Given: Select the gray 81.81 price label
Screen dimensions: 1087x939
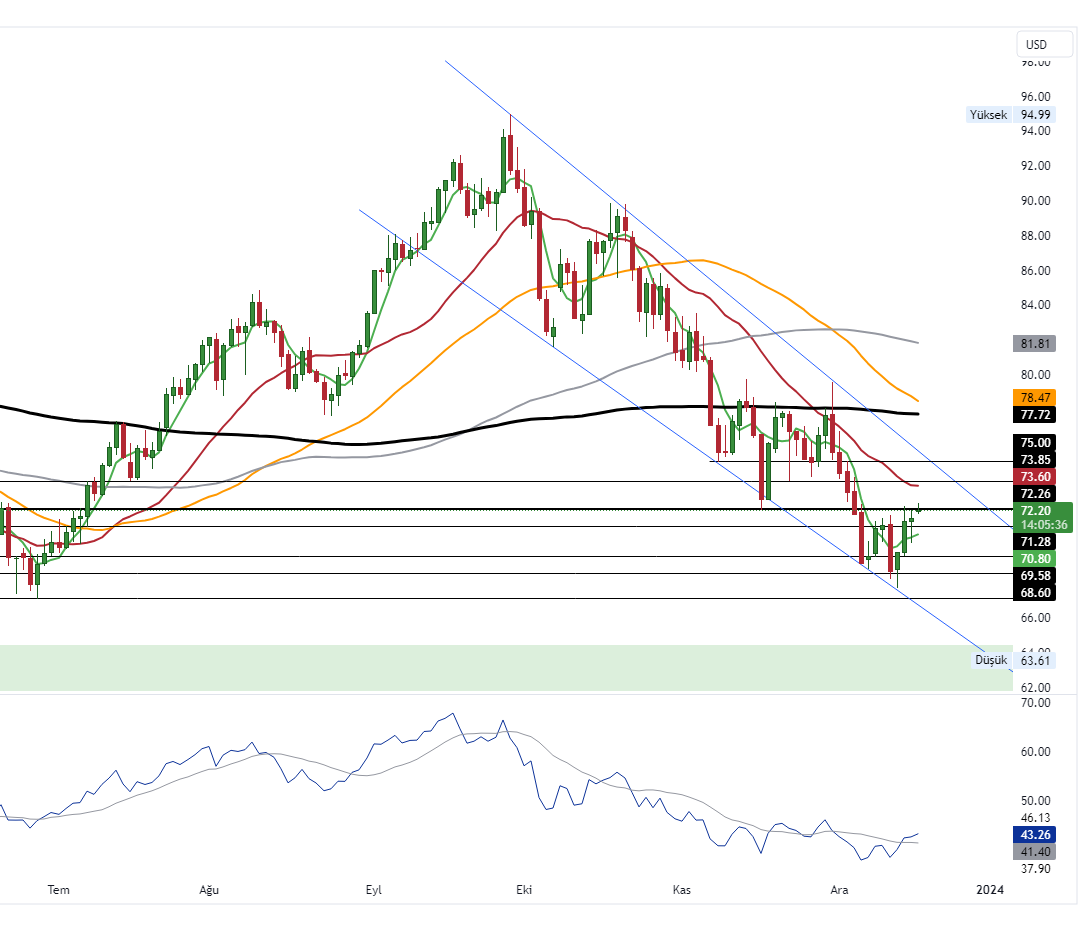Looking at the screenshot, I should tap(1034, 344).
